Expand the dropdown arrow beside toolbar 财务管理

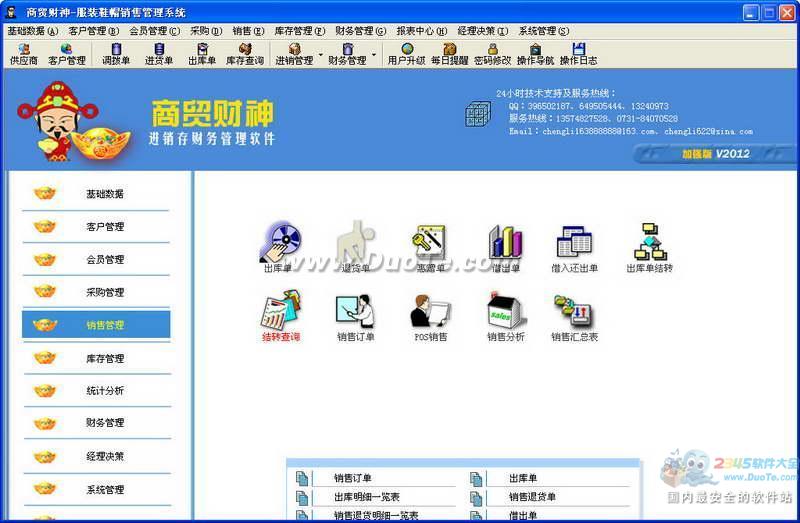coord(374,54)
